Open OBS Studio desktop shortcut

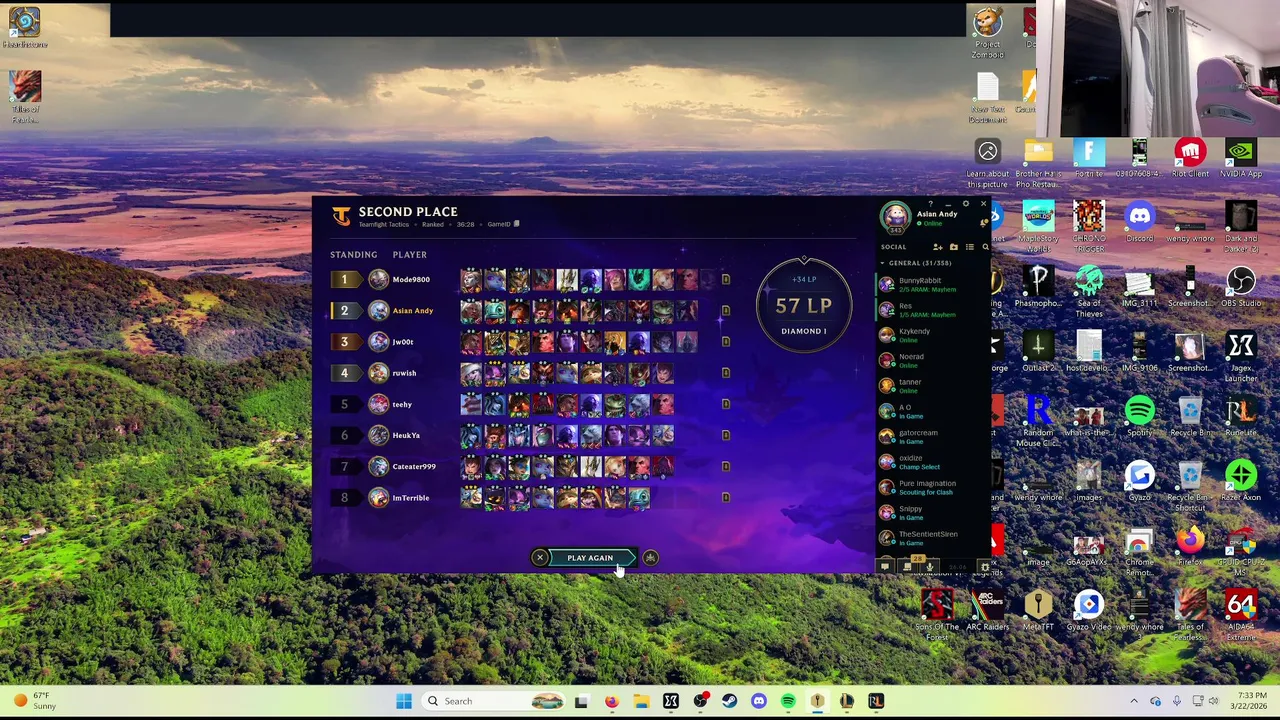1240,287
